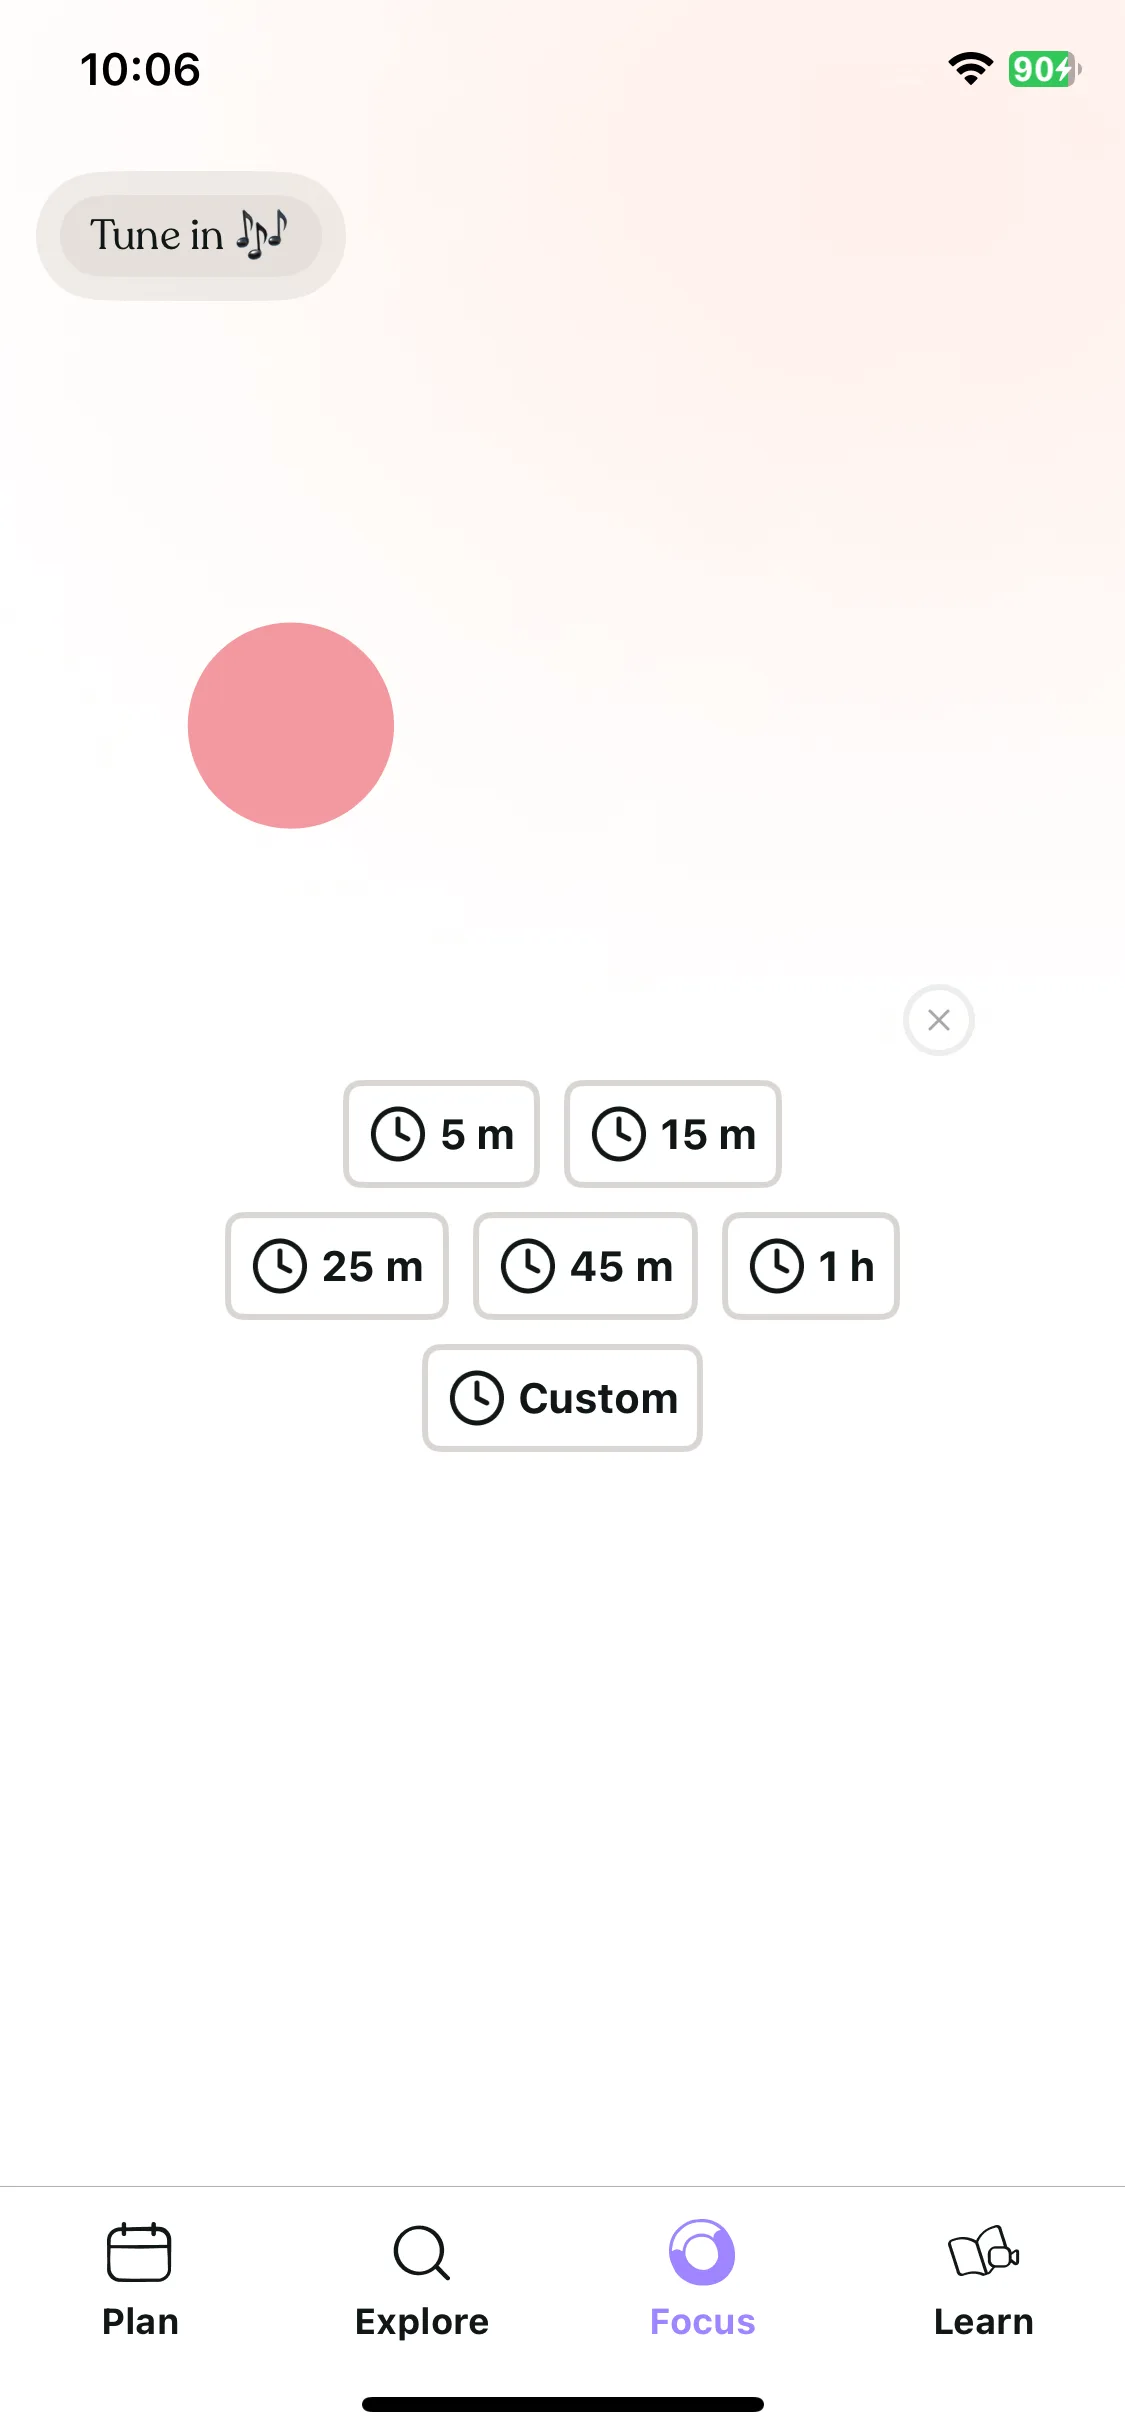Tap the Explore magnifier icon
The height and width of the screenshot is (2436, 1125).
421,2252
